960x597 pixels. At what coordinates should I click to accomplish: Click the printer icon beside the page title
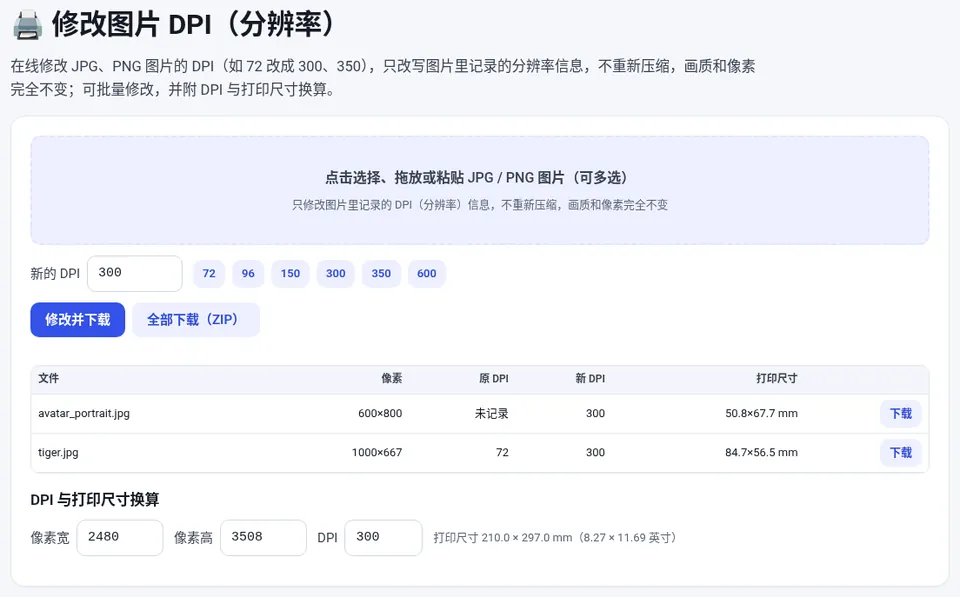click(28, 26)
